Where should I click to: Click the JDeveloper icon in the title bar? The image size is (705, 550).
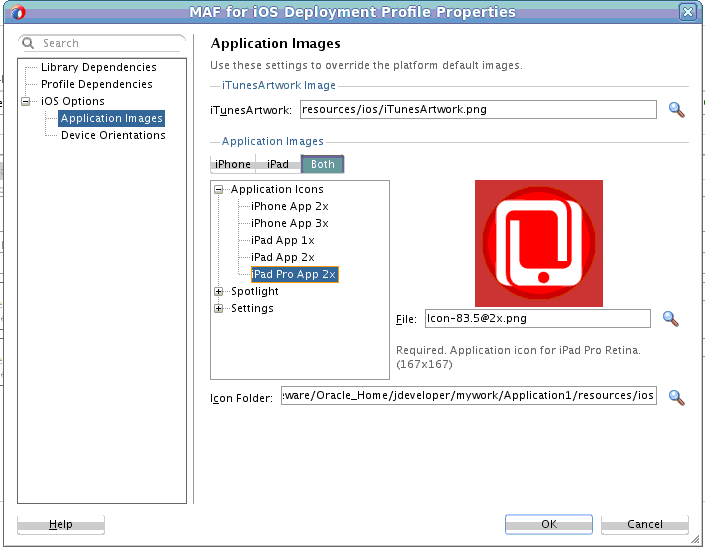click(18, 12)
